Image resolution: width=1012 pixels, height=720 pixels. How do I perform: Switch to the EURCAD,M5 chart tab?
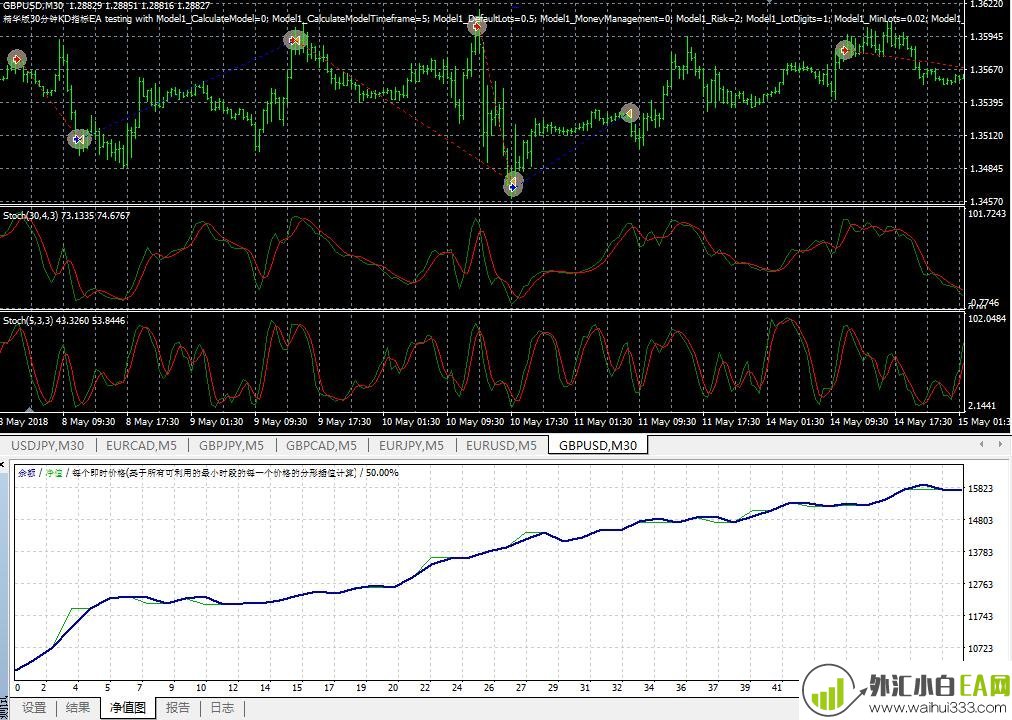point(141,445)
